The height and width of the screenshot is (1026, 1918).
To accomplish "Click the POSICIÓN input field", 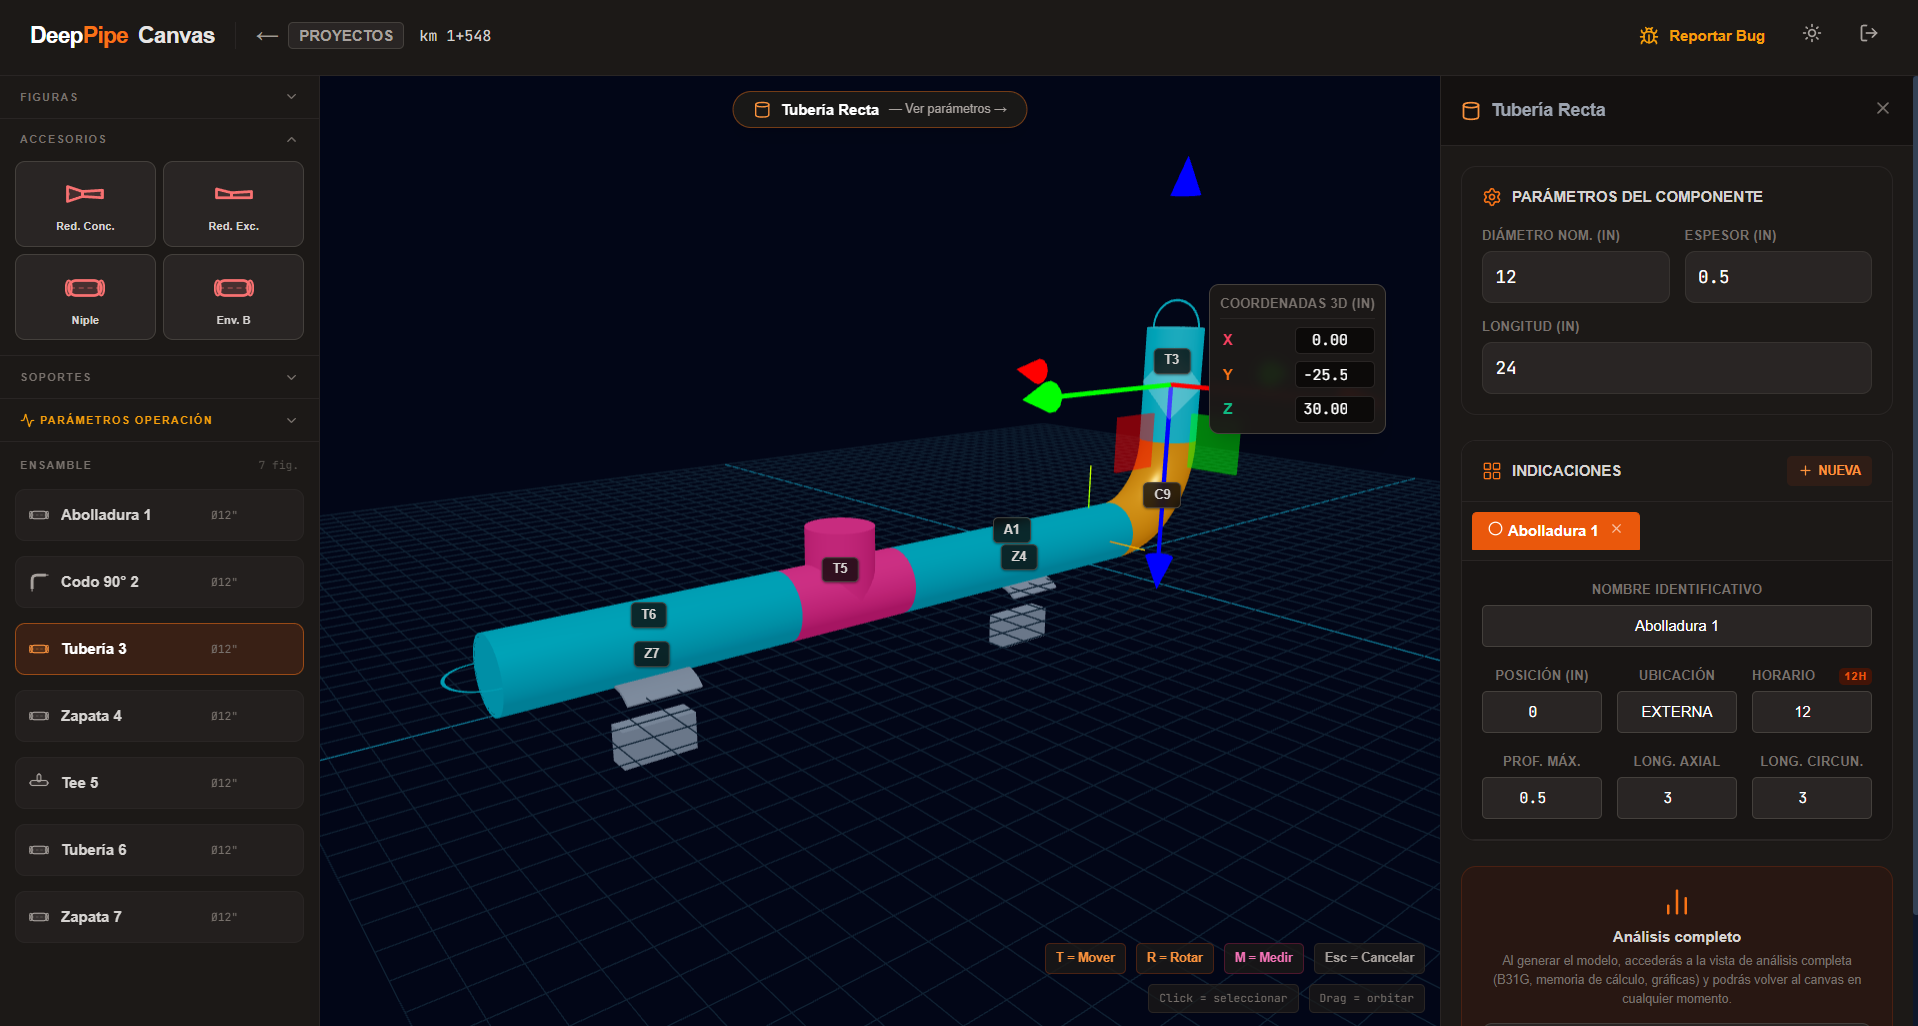I will [1541, 712].
